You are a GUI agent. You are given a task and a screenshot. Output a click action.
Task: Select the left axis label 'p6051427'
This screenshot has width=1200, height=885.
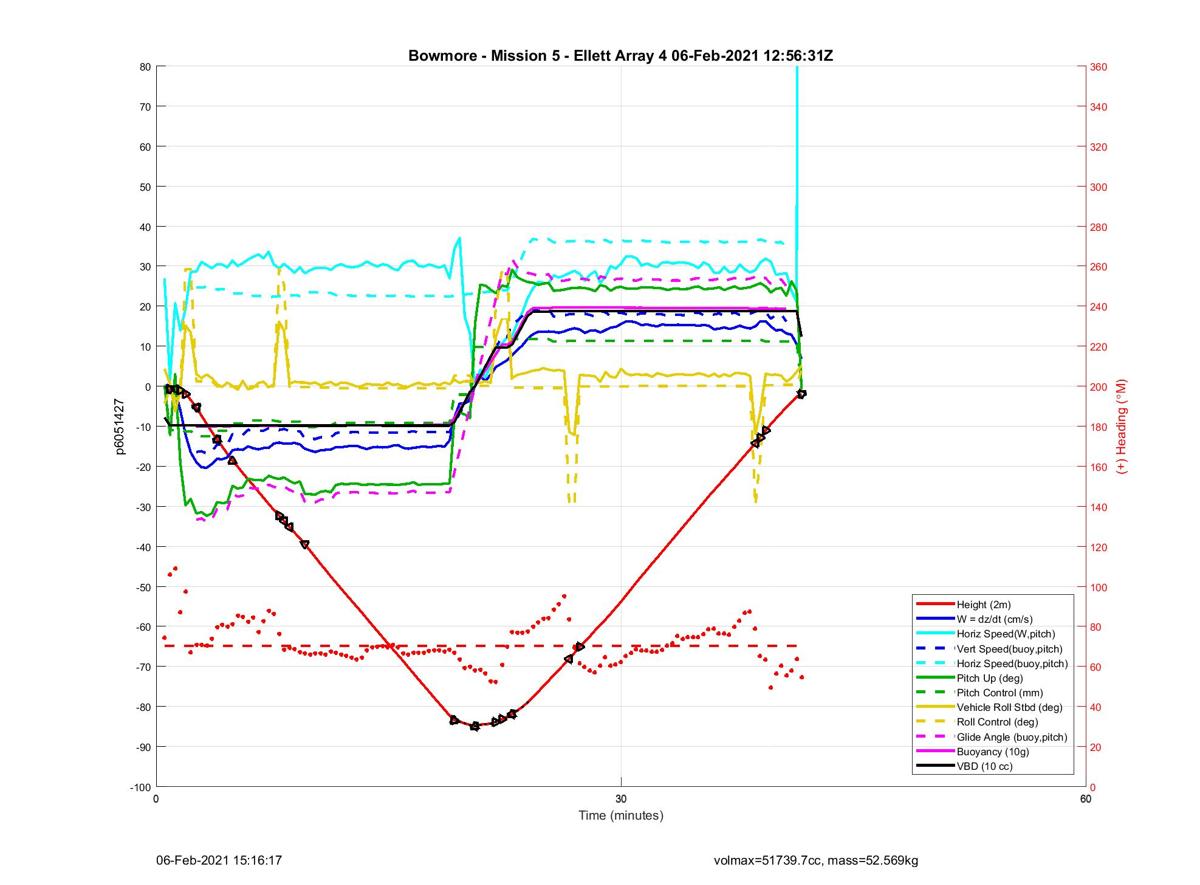coord(119,427)
